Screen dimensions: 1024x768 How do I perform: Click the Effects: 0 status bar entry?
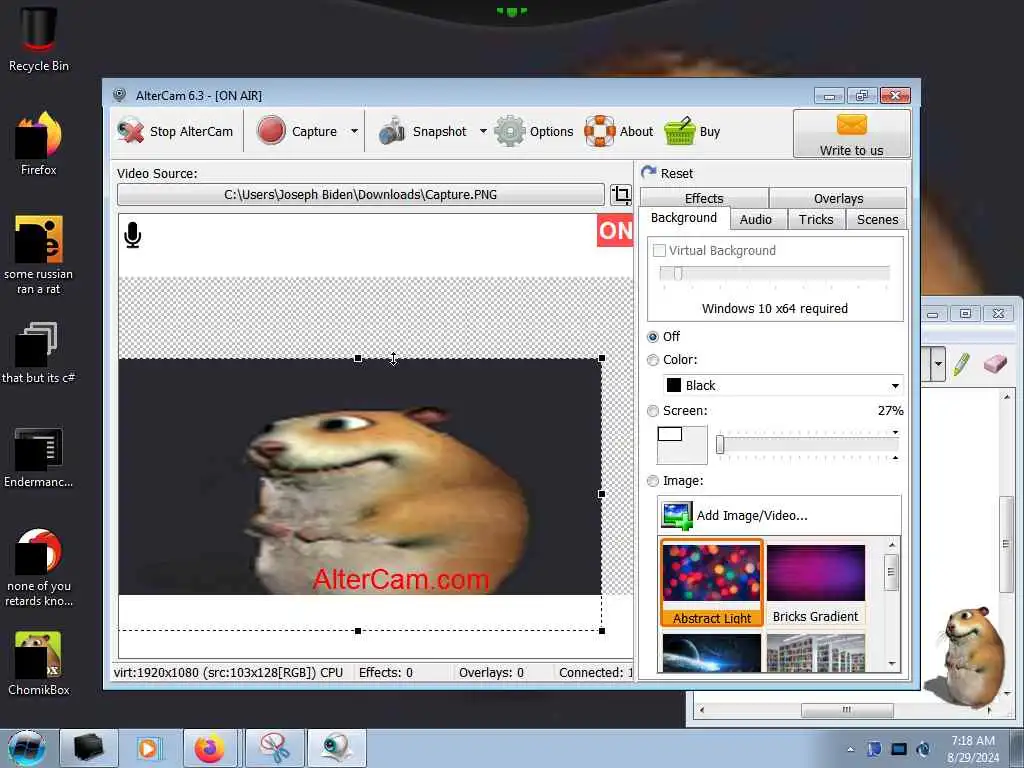(385, 673)
